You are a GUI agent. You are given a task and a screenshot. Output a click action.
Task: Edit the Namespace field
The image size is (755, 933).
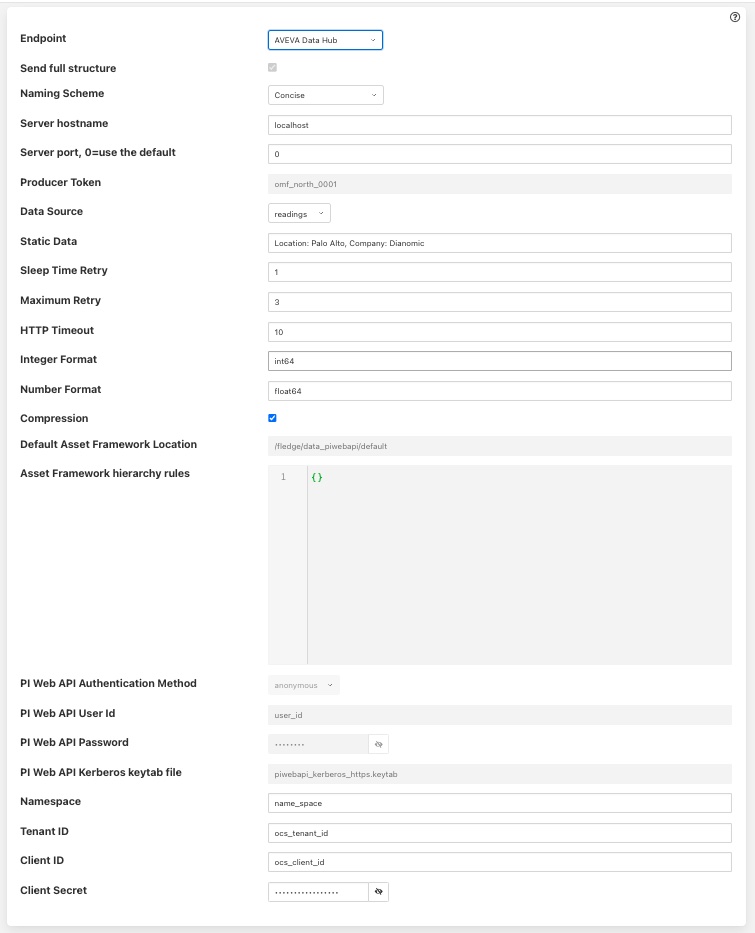click(x=498, y=802)
